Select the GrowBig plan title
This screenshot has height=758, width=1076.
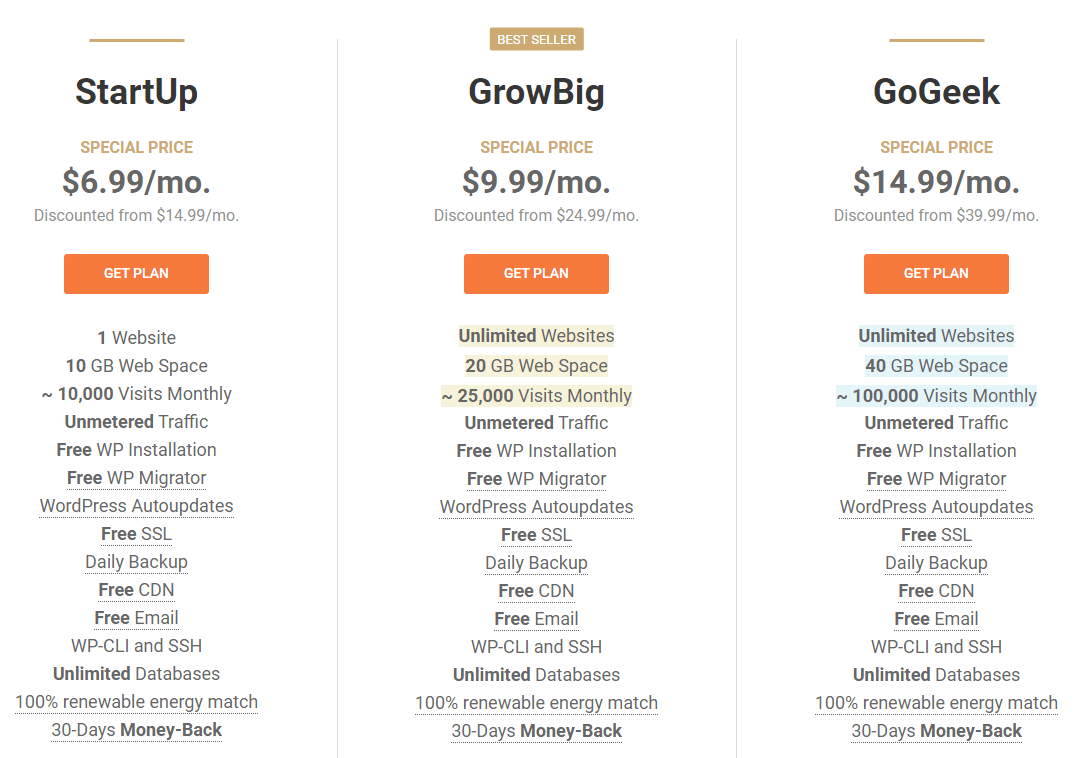click(x=537, y=93)
